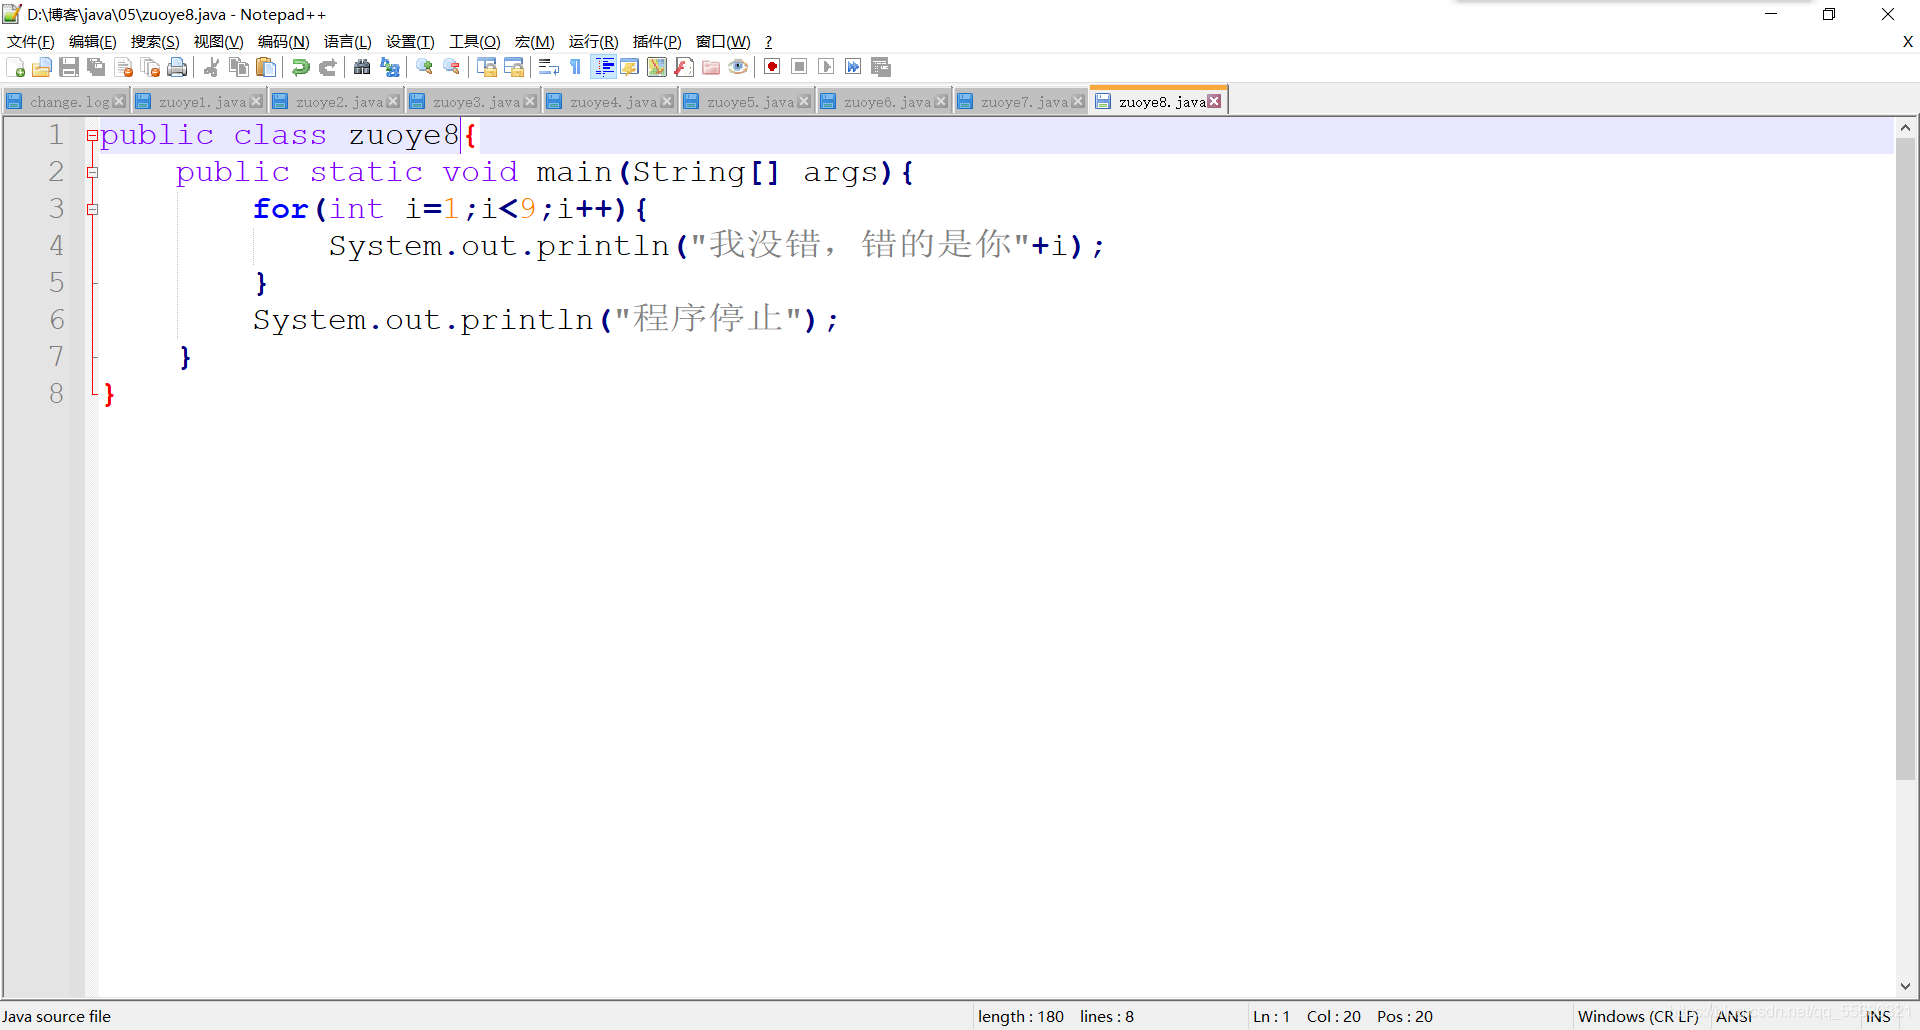Viewport: 1920px width, 1030px height.
Task: Toggle show all characters pilcrow icon
Action: [x=576, y=67]
